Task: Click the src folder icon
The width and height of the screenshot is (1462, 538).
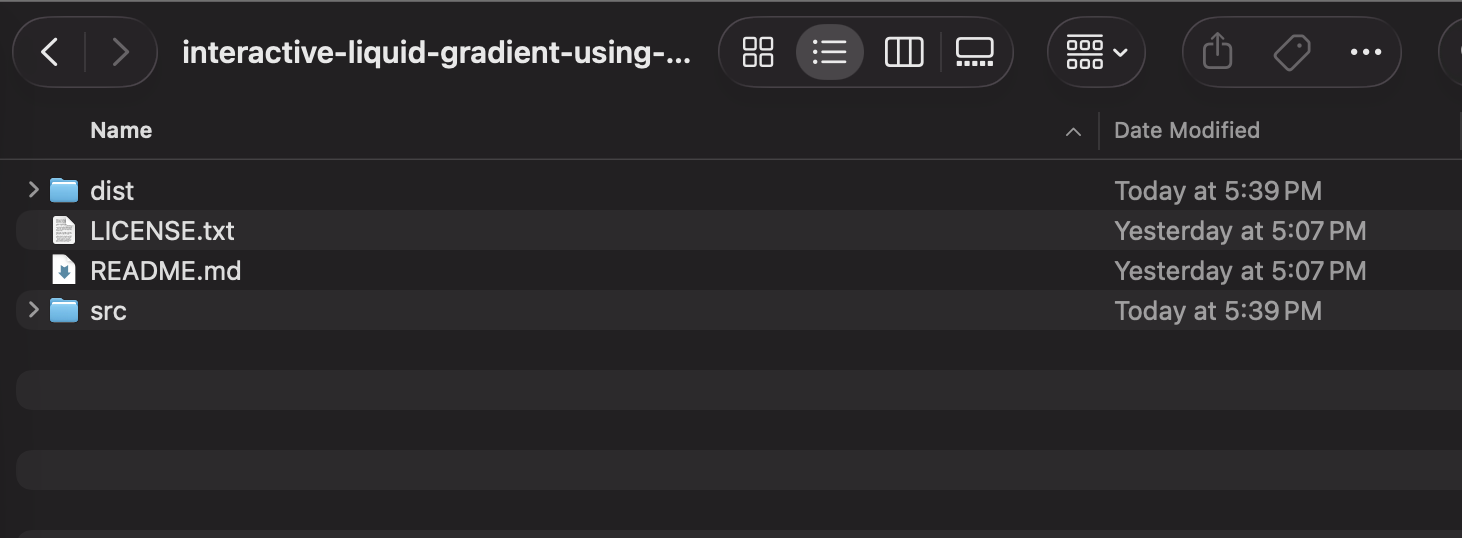Action: coord(64,310)
